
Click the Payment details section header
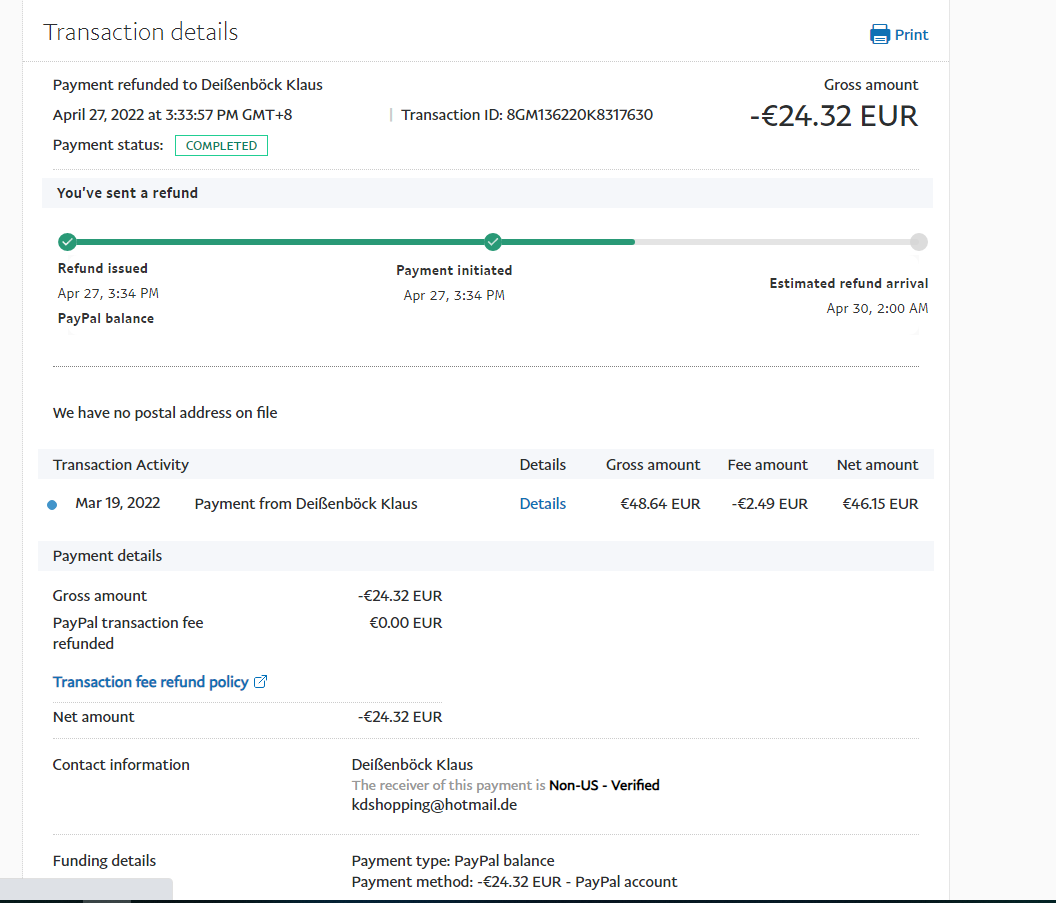(107, 556)
